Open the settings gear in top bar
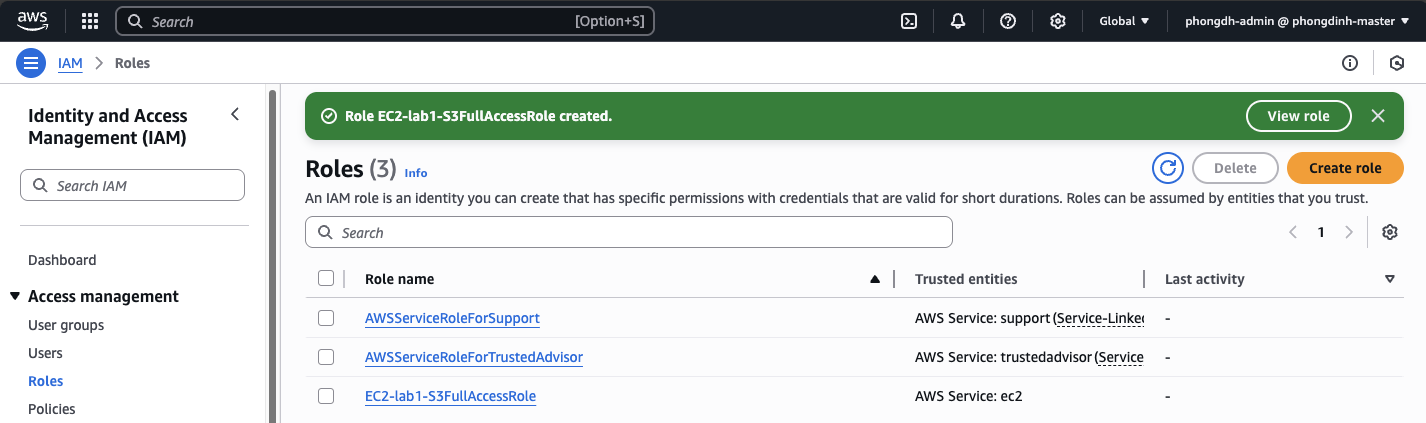 [x=1058, y=21]
